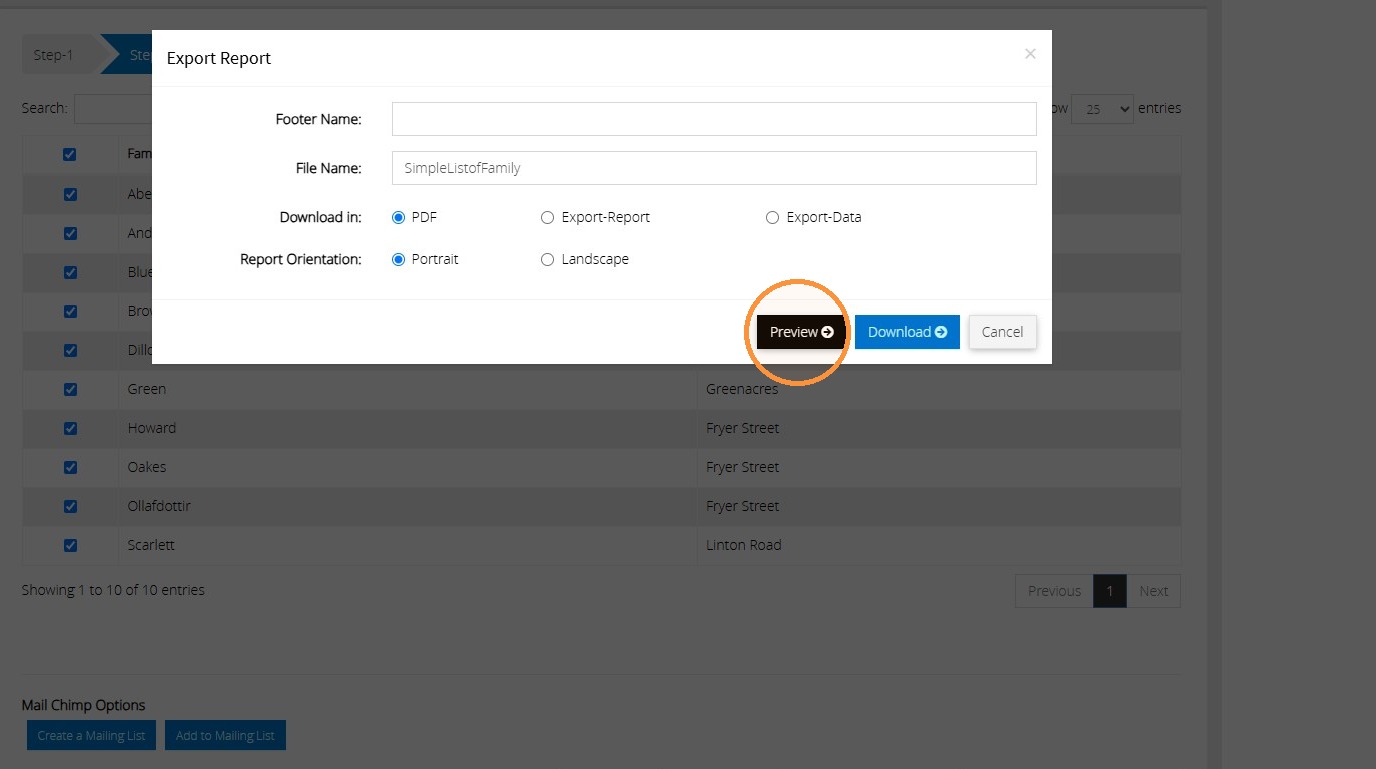
Task: Click the Preview button
Action: coord(801,332)
